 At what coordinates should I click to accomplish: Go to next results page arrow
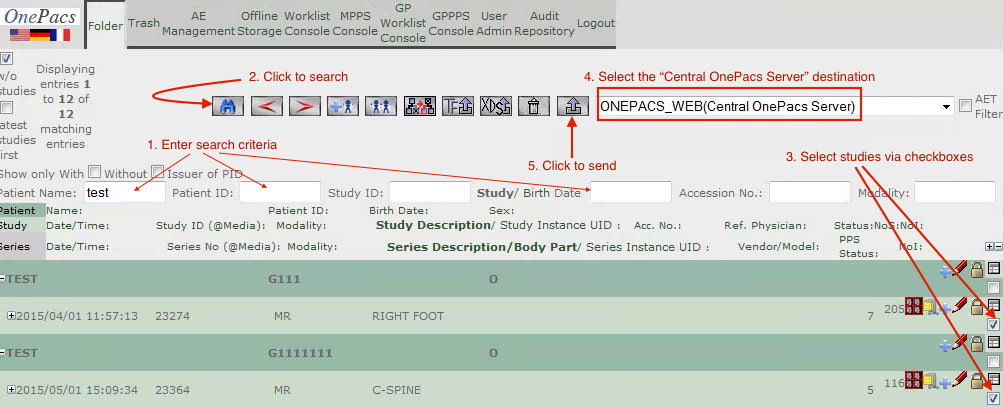pyautogui.click(x=304, y=106)
